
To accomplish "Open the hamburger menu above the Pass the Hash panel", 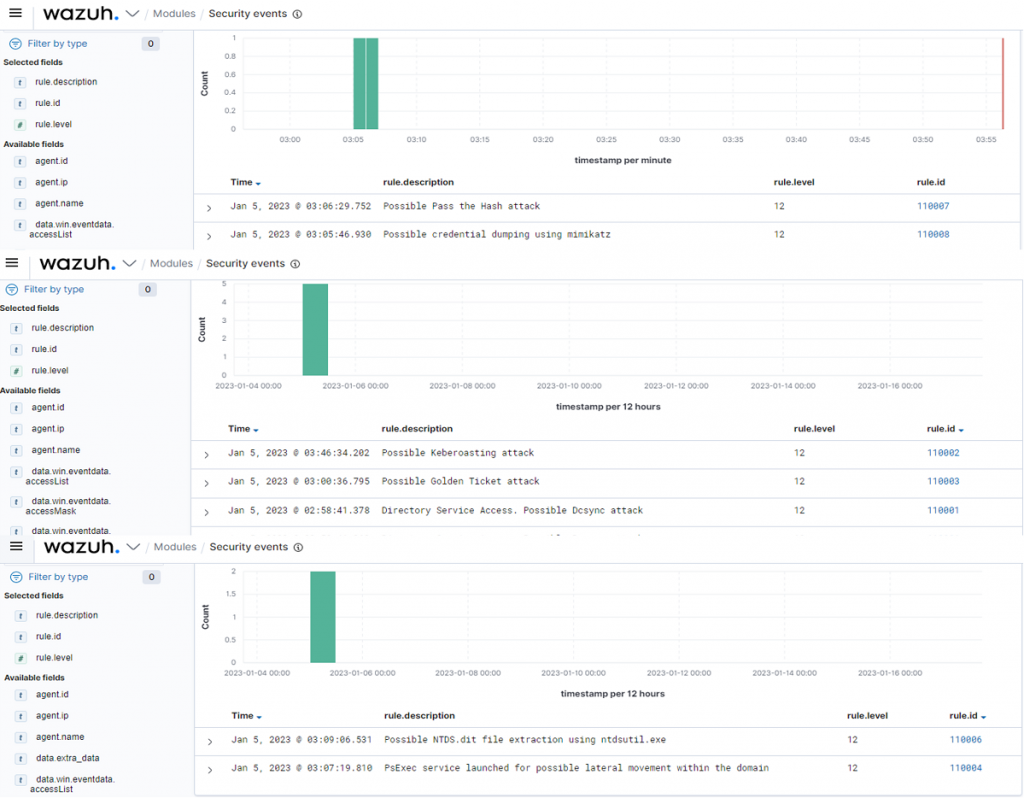I will pyautogui.click(x=15, y=13).
